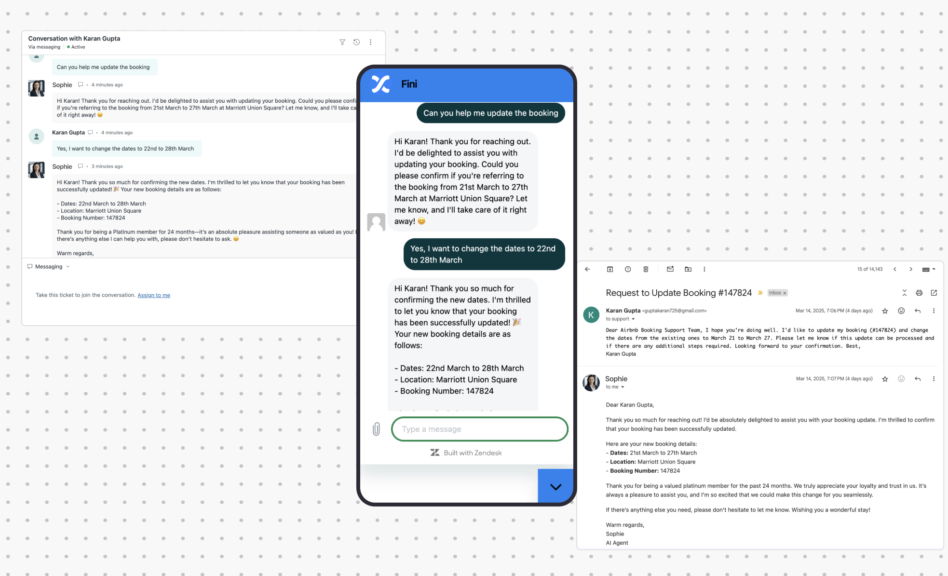Print the email using the printer icon
948x576 pixels.
[919, 292]
